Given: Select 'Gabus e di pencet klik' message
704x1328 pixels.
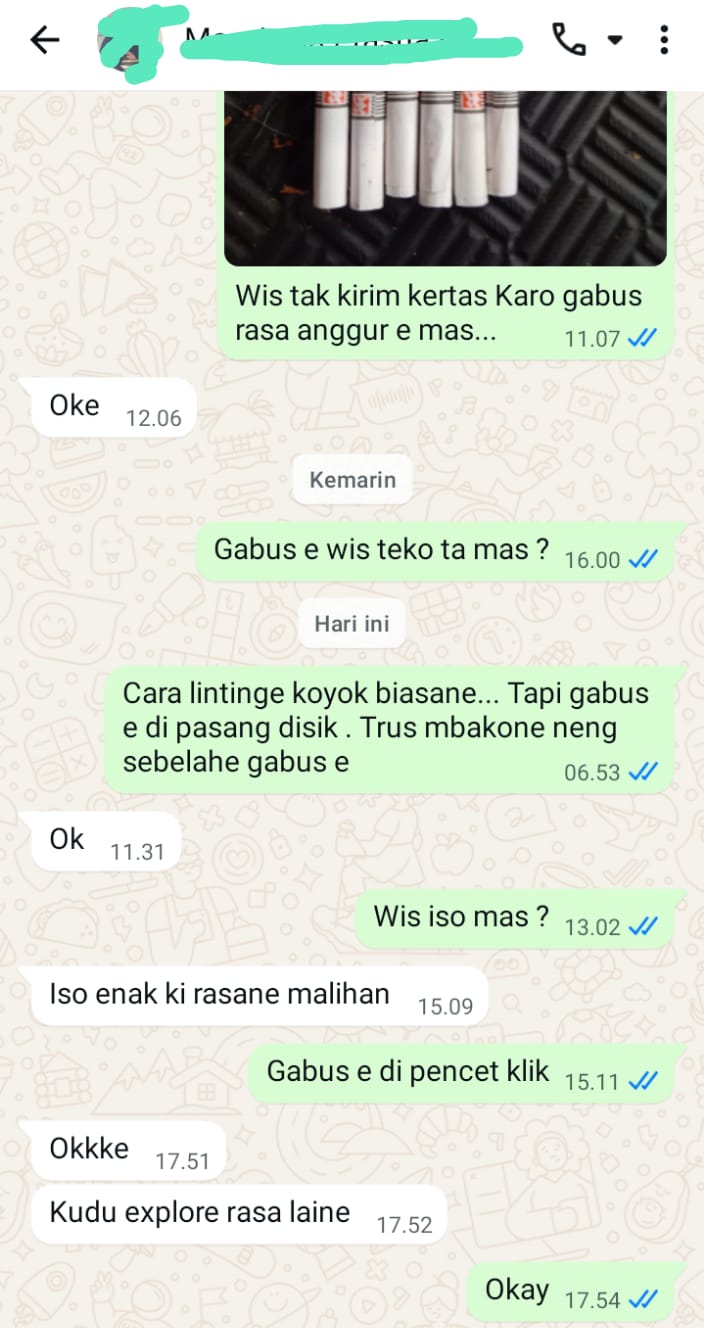Looking at the screenshot, I should pyautogui.click(x=462, y=1072).
